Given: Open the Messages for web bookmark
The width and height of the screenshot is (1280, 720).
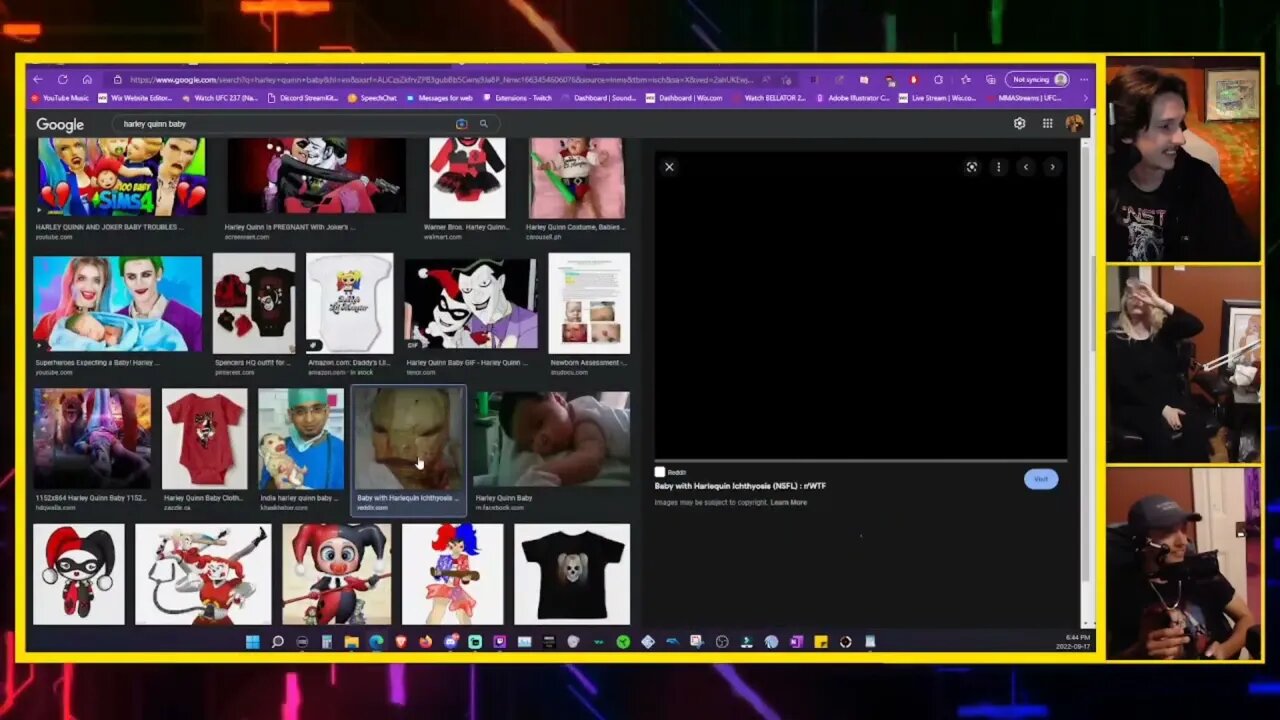Looking at the screenshot, I should (x=439, y=98).
